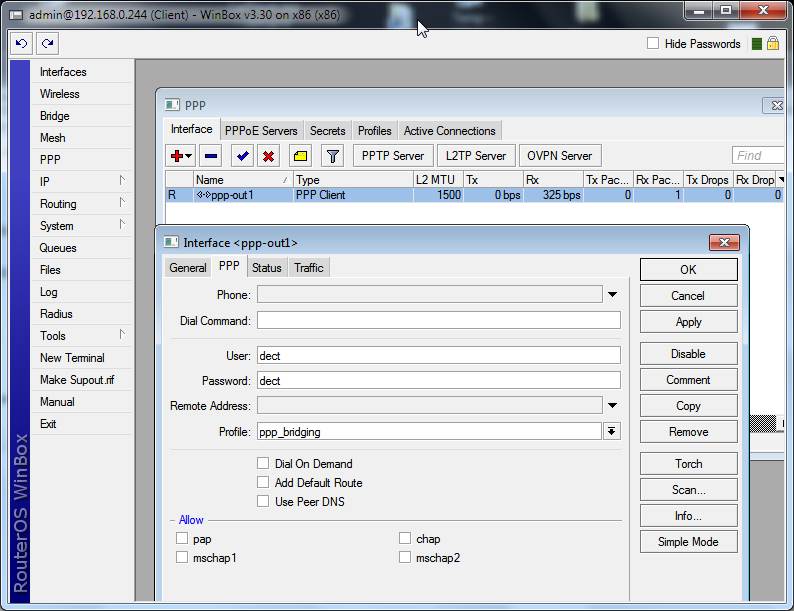This screenshot has width=794, height=611.
Task: Expand the Phone field arrow
Action: pyautogui.click(x=612, y=295)
